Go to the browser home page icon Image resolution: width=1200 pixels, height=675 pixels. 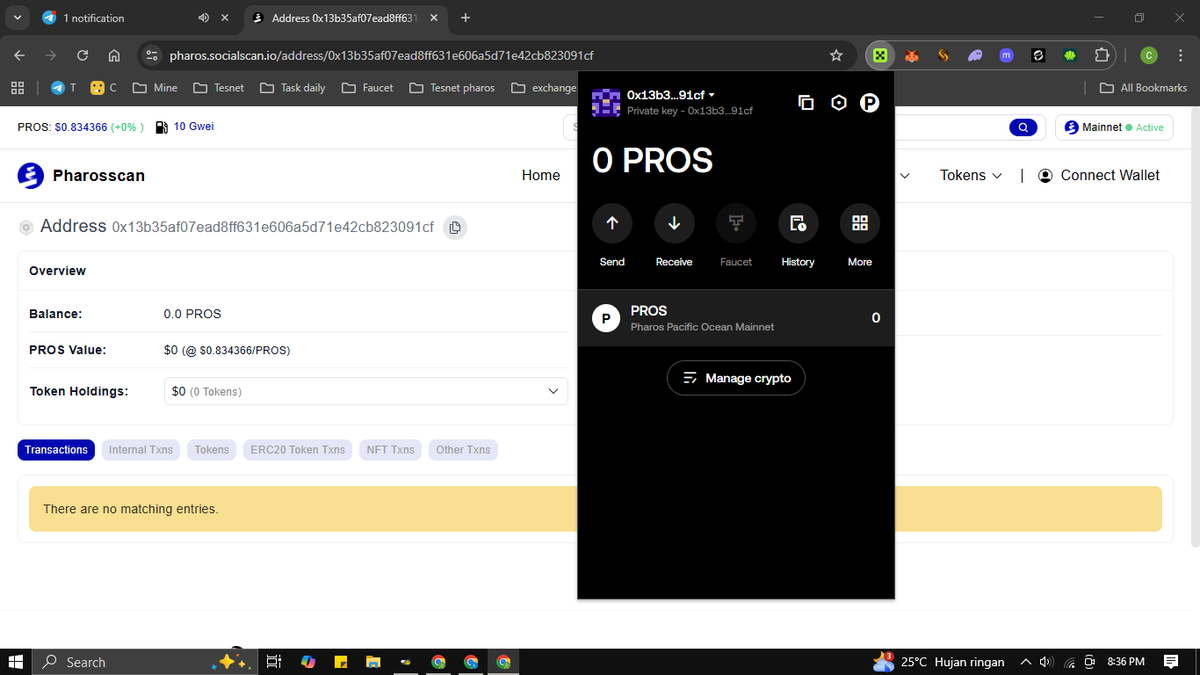click(114, 56)
